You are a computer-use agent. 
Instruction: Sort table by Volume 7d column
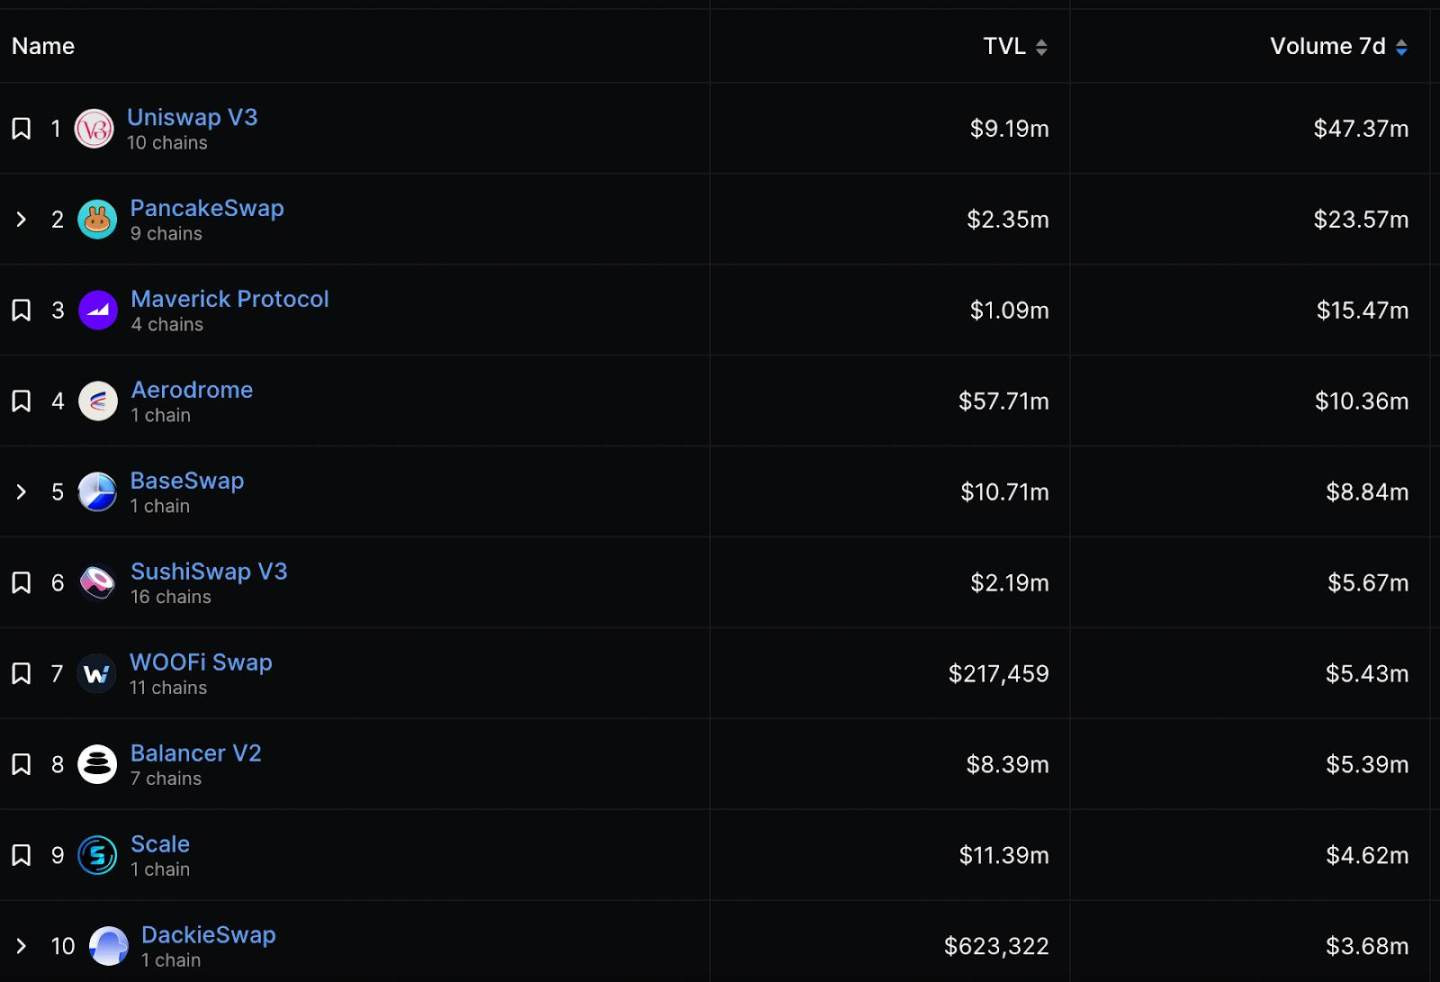click(1339, 47)
